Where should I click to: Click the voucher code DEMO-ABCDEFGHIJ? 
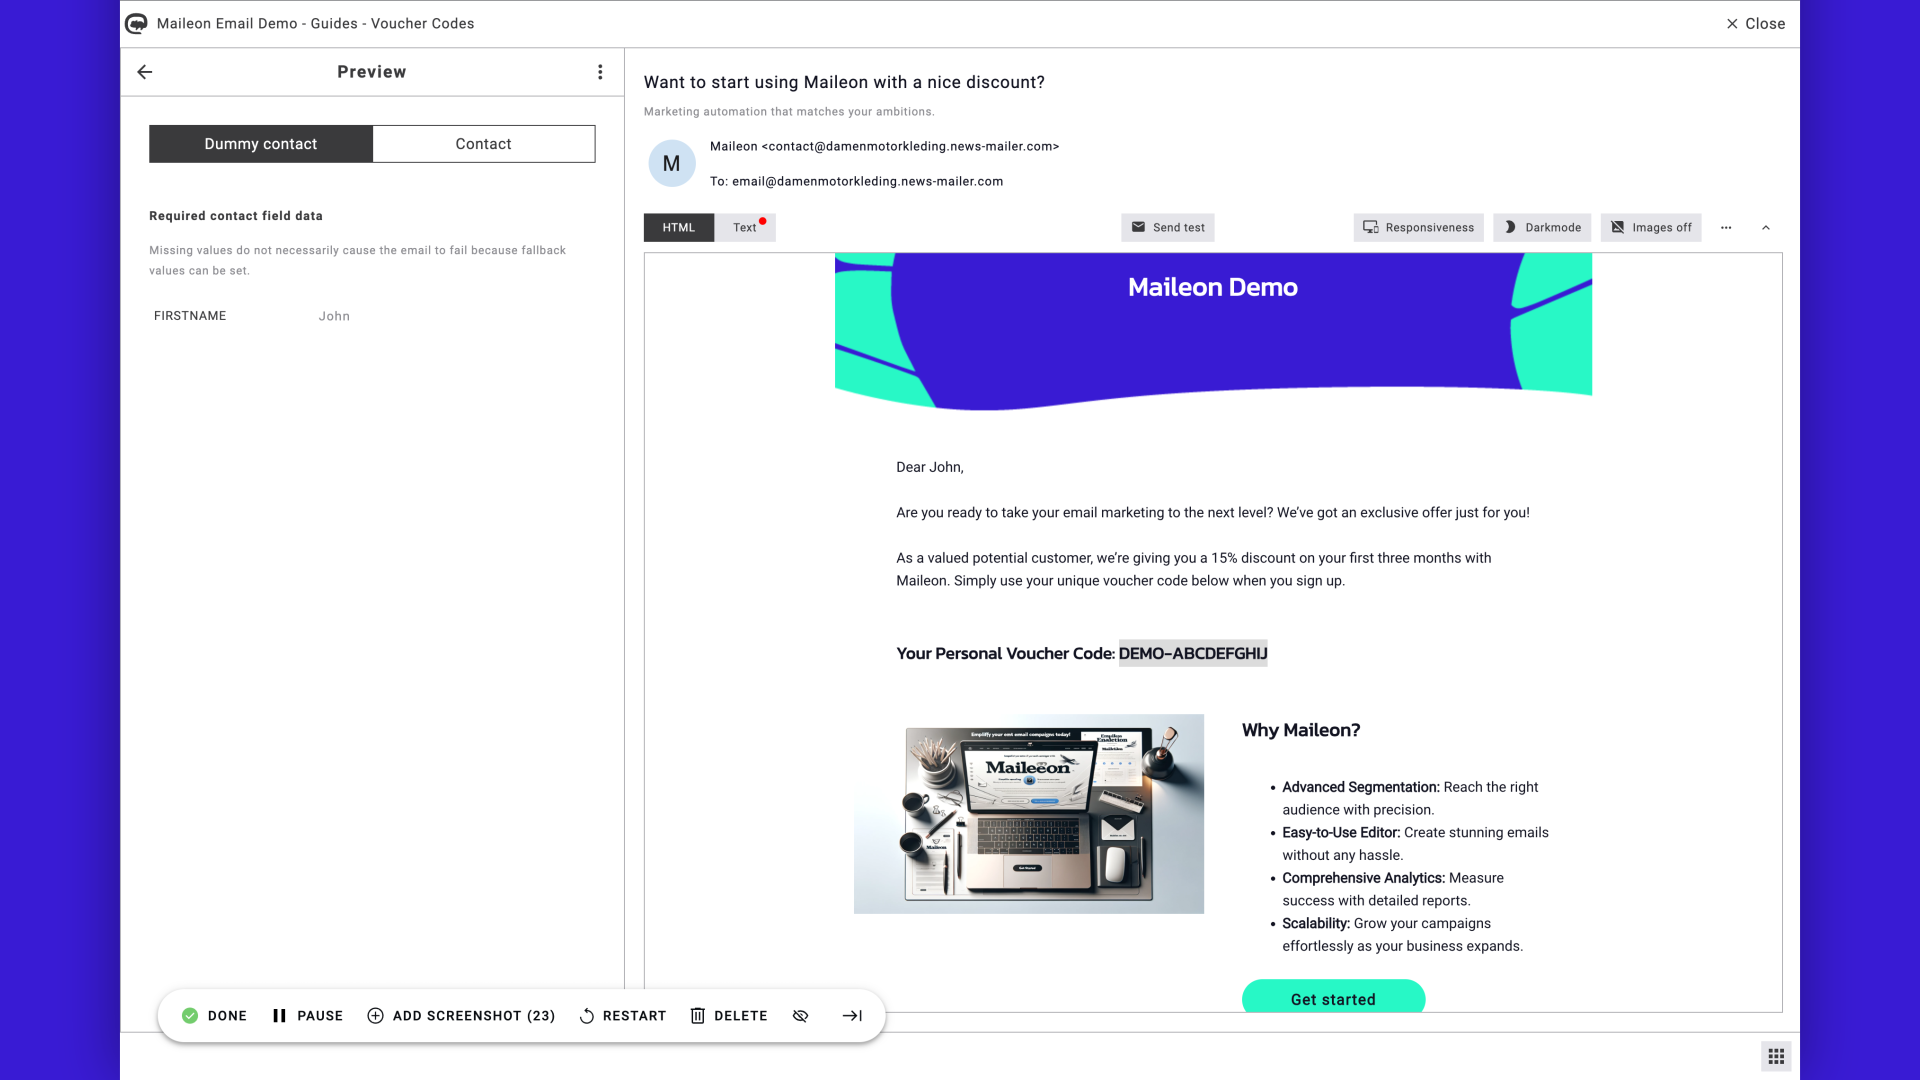point(1193,654)
